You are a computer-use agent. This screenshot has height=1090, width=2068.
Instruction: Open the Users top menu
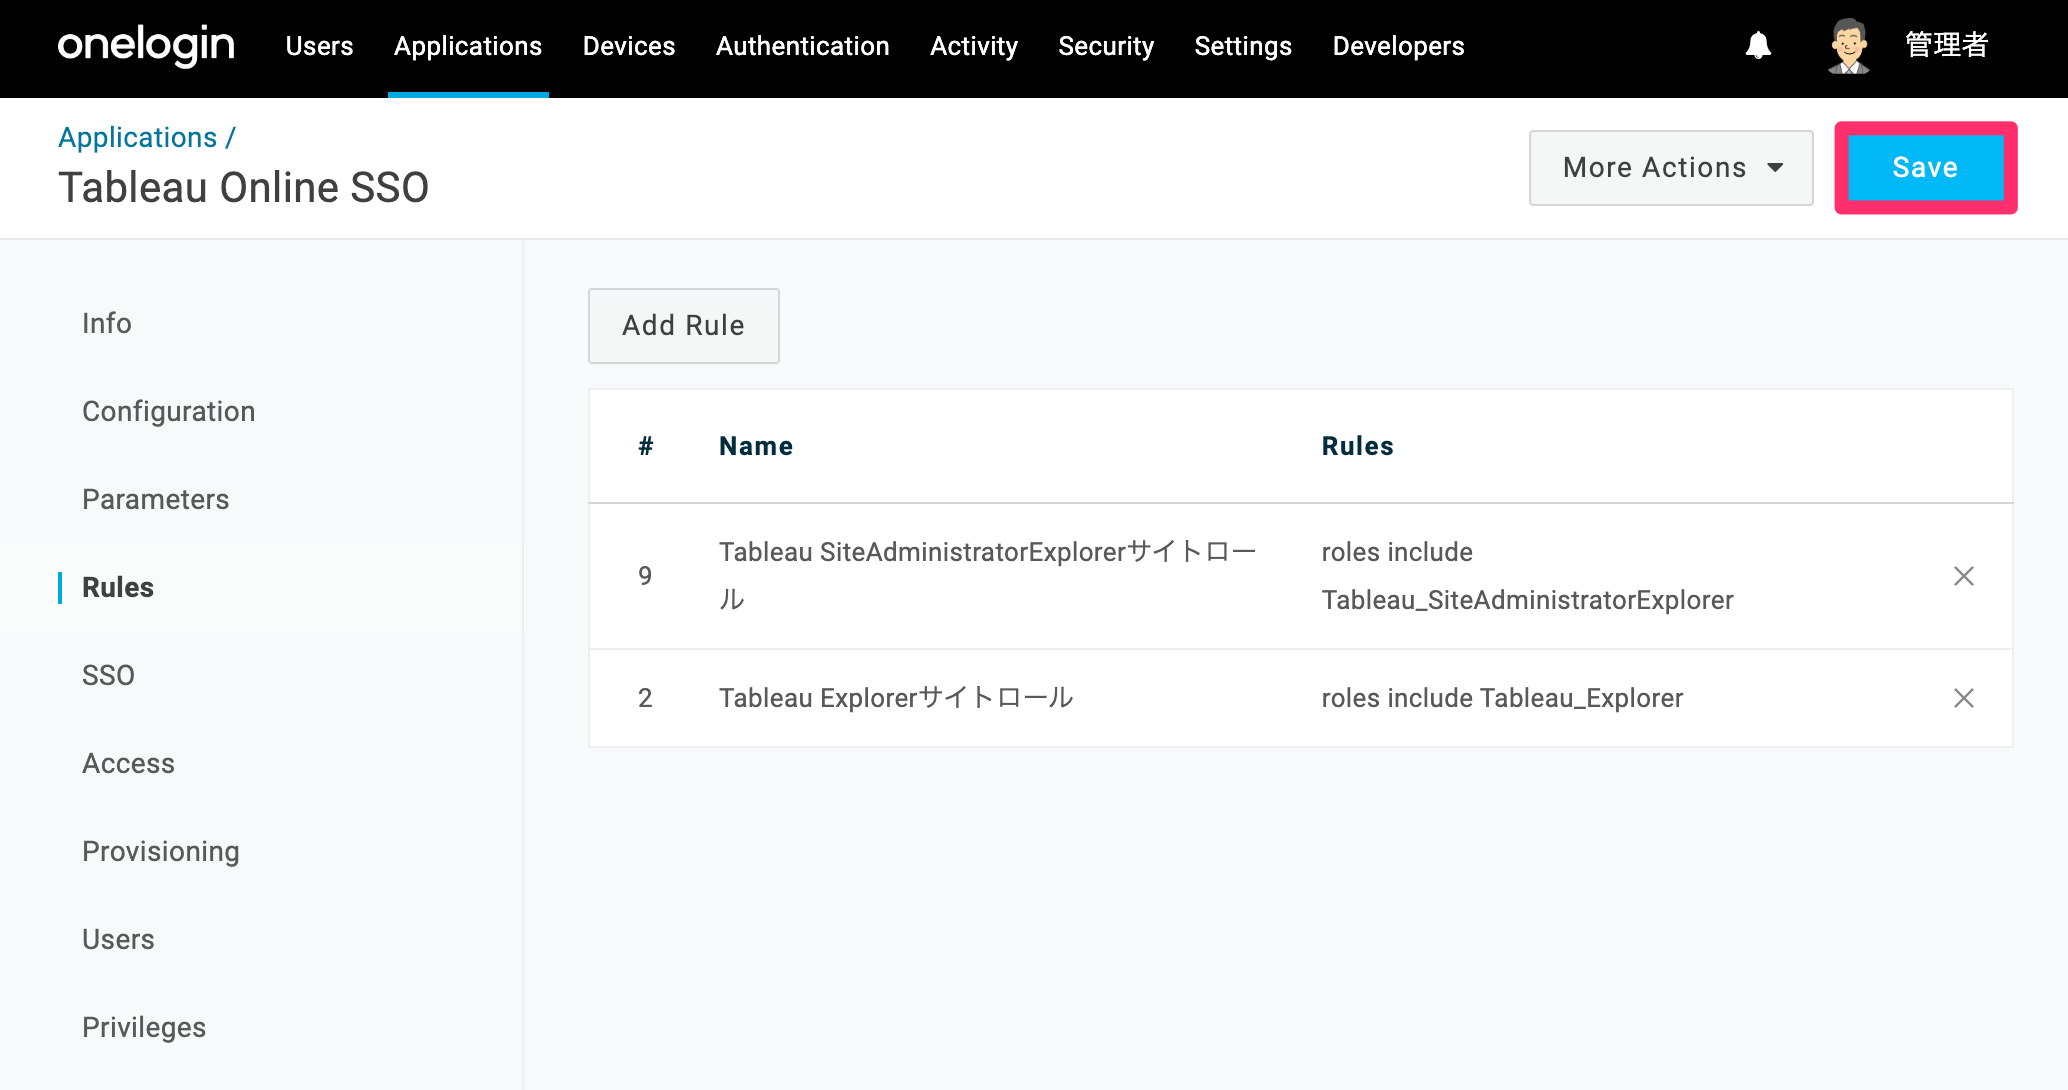(x=319, y=46)
